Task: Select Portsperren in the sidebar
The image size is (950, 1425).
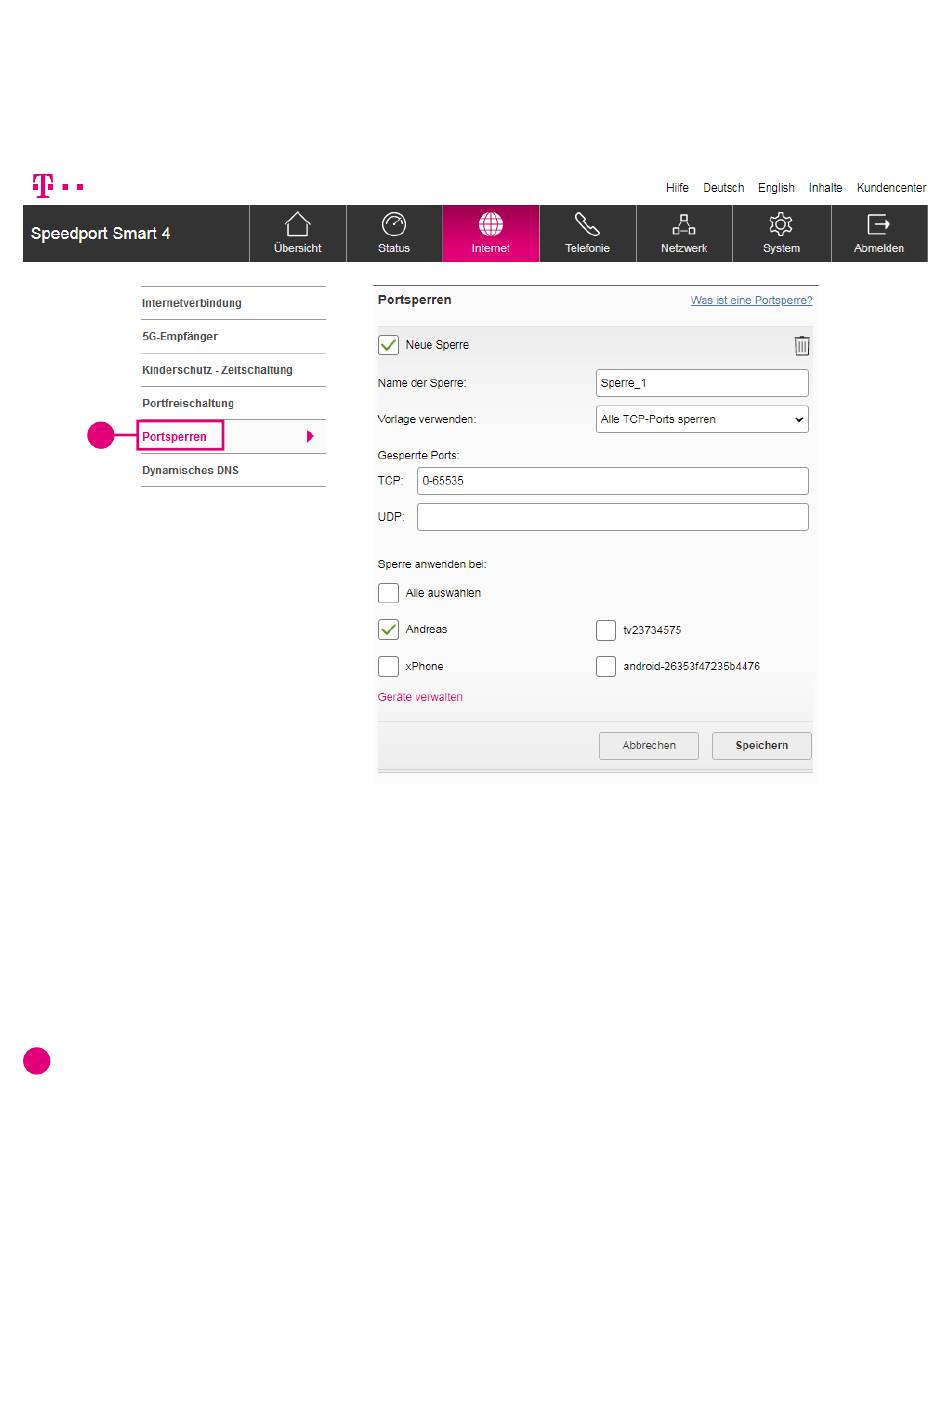Action: [x=174, y=437]
